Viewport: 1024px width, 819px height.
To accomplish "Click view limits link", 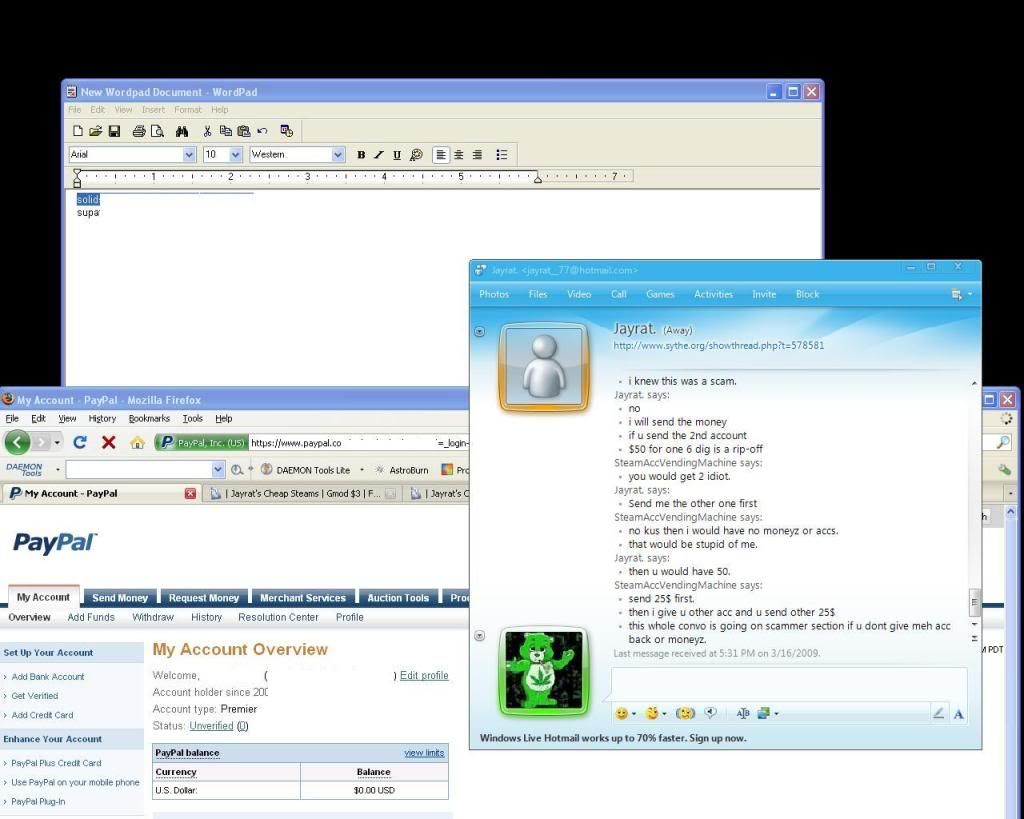I will pos(424,753).
